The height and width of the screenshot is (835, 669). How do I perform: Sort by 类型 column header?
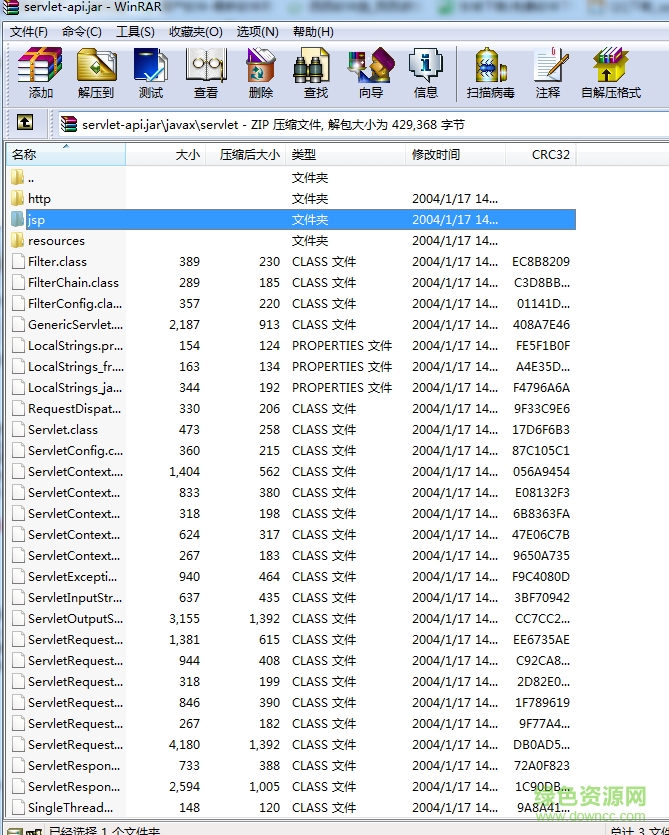click(345, 154)
